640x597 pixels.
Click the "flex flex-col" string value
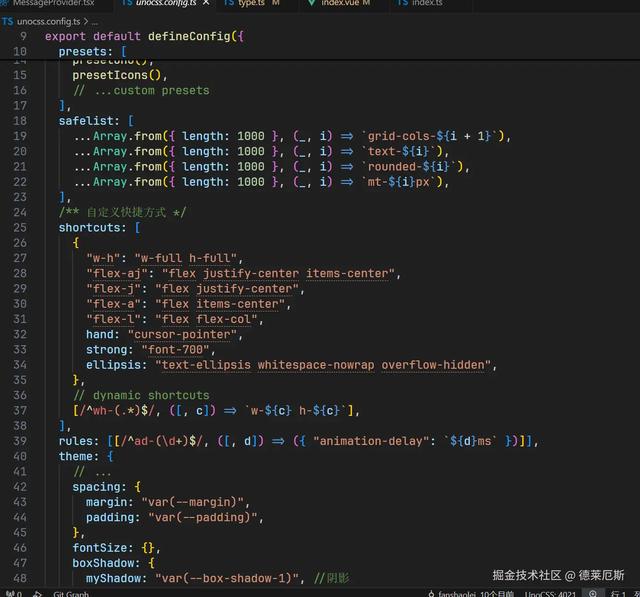(206, 319)
